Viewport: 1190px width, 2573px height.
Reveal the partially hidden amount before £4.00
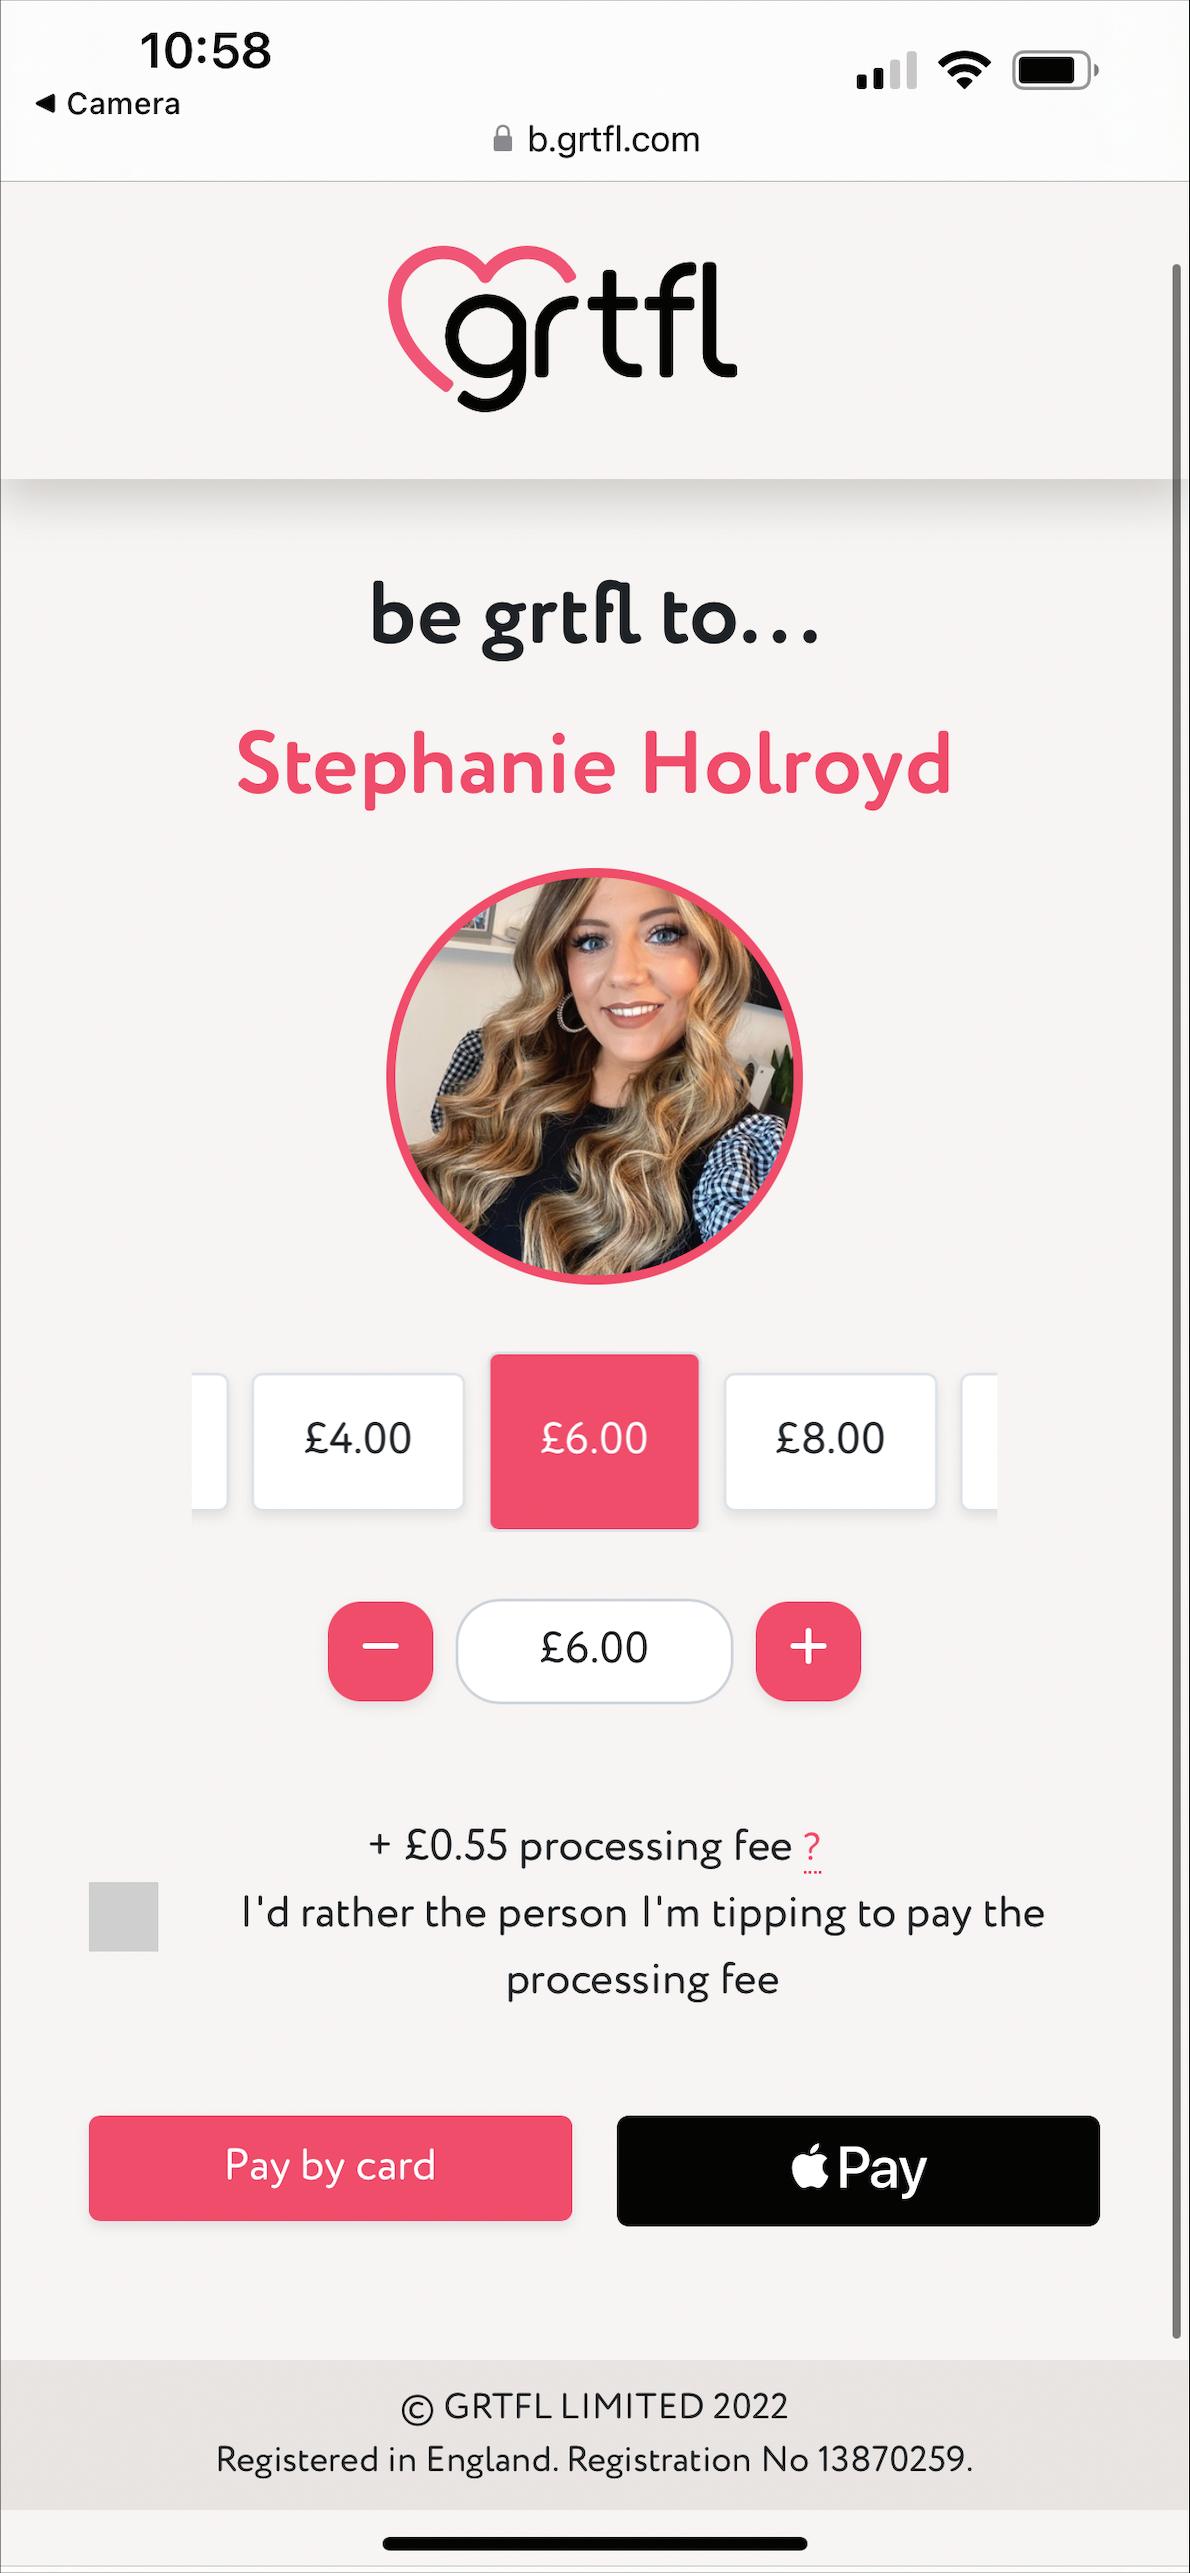coord(209,1440)
